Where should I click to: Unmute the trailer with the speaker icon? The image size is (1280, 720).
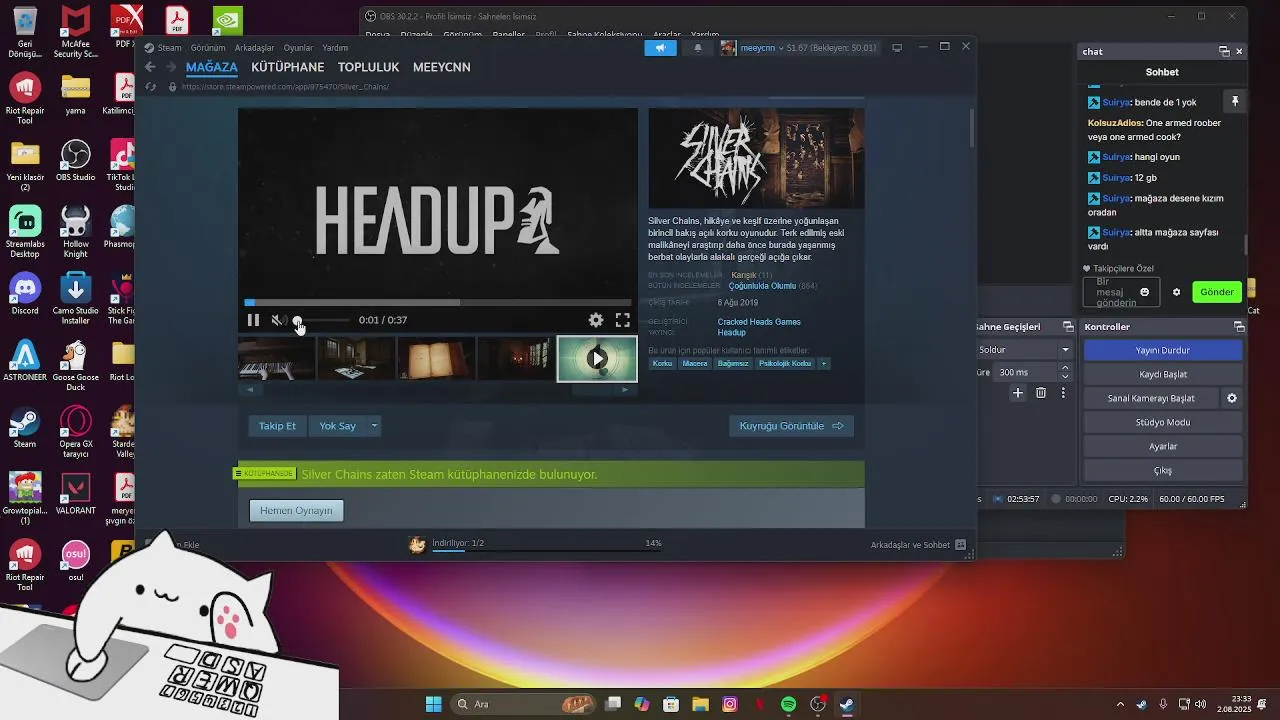[x=278, y=320]
